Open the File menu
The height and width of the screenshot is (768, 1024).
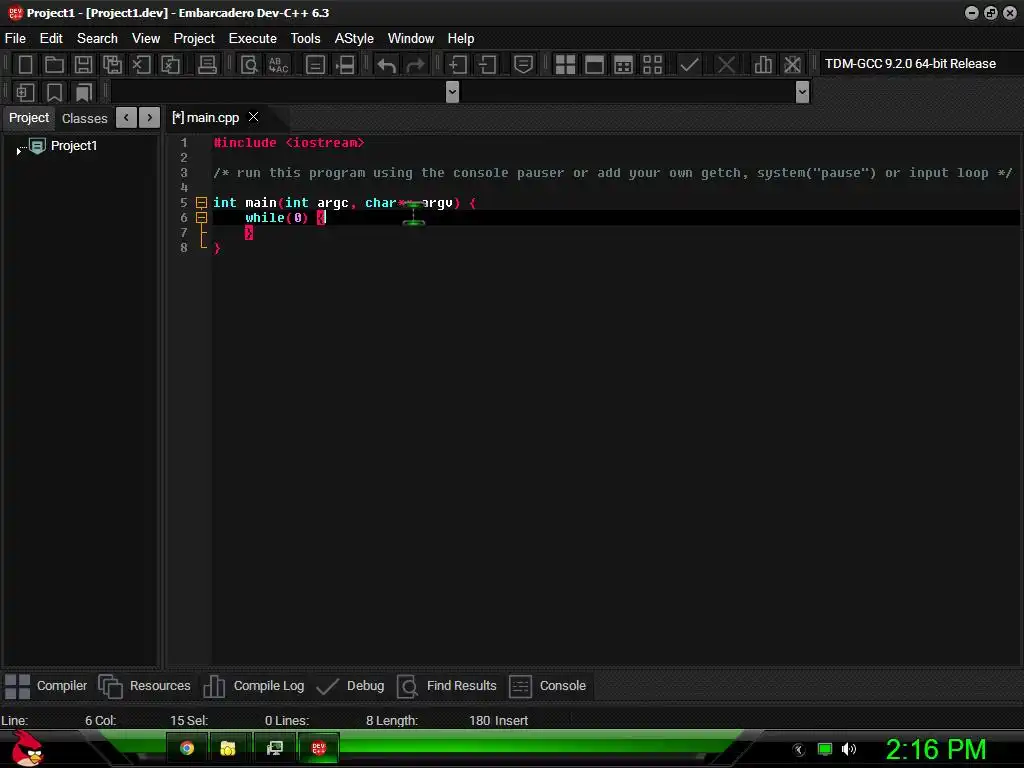[x=15, y=39]
